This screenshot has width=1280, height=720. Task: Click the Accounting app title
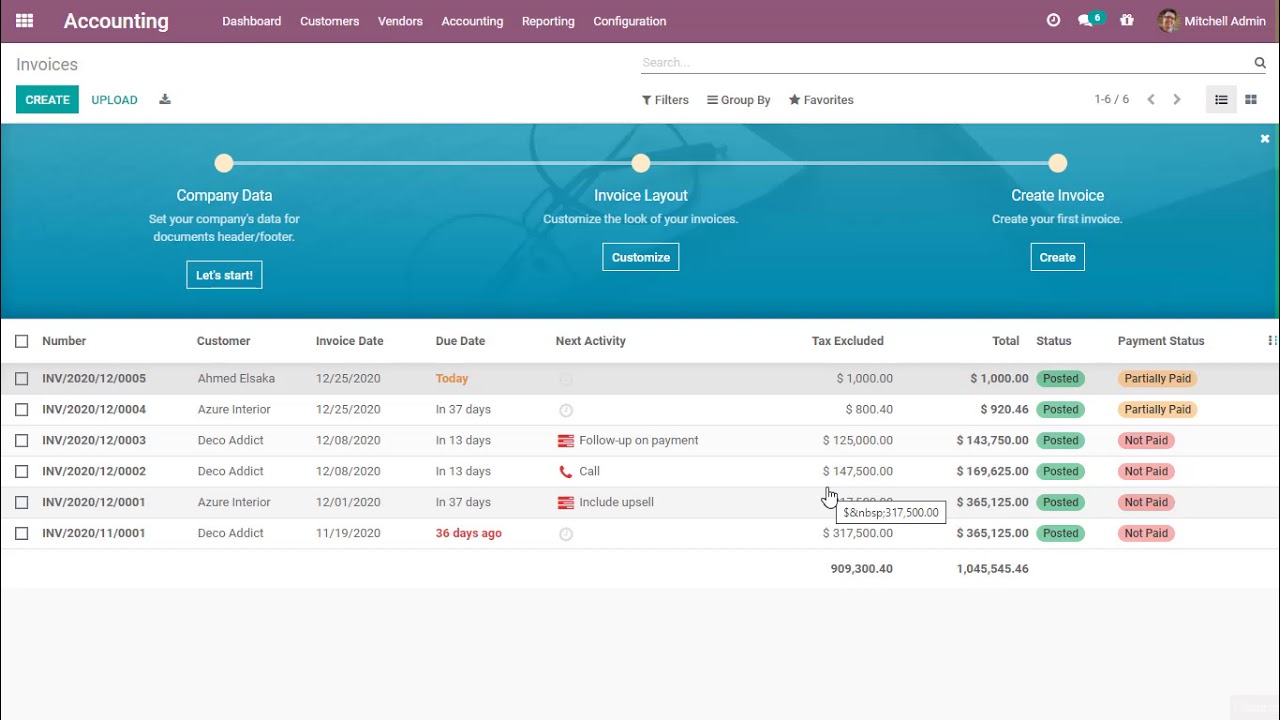pyautogui.click(x=116, y=20)
